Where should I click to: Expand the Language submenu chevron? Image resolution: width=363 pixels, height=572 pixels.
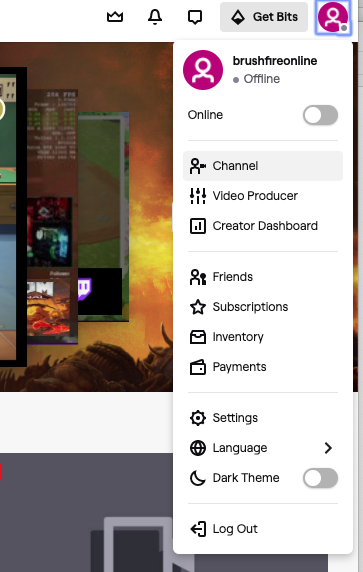coord(328,448)
